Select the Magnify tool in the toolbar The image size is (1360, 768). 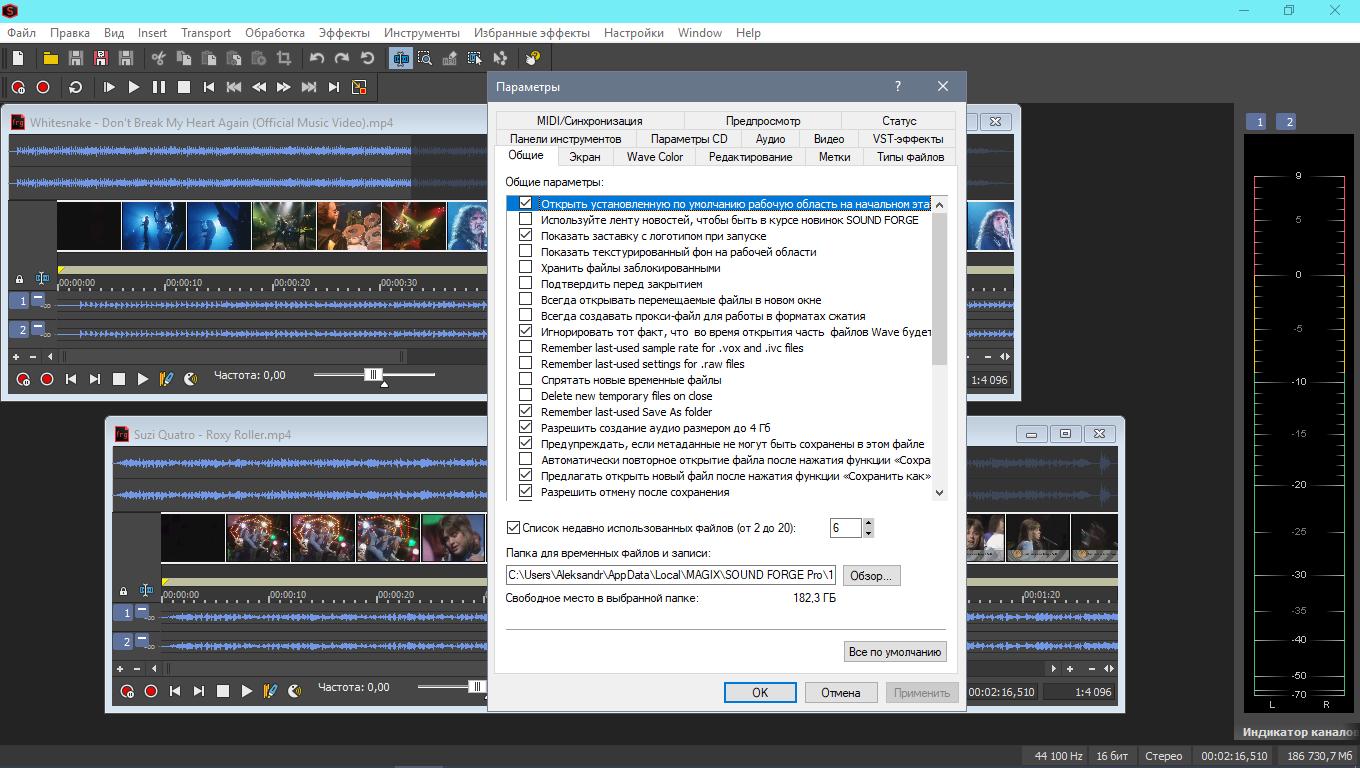tap(425, 59)
